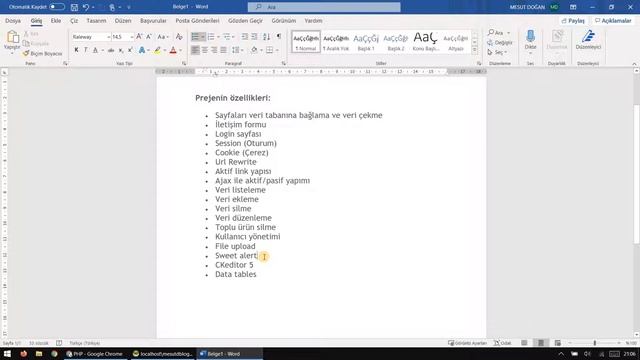Click the Yapıştır paste icon
Screen dimensions: 640x360
(12, 37)
